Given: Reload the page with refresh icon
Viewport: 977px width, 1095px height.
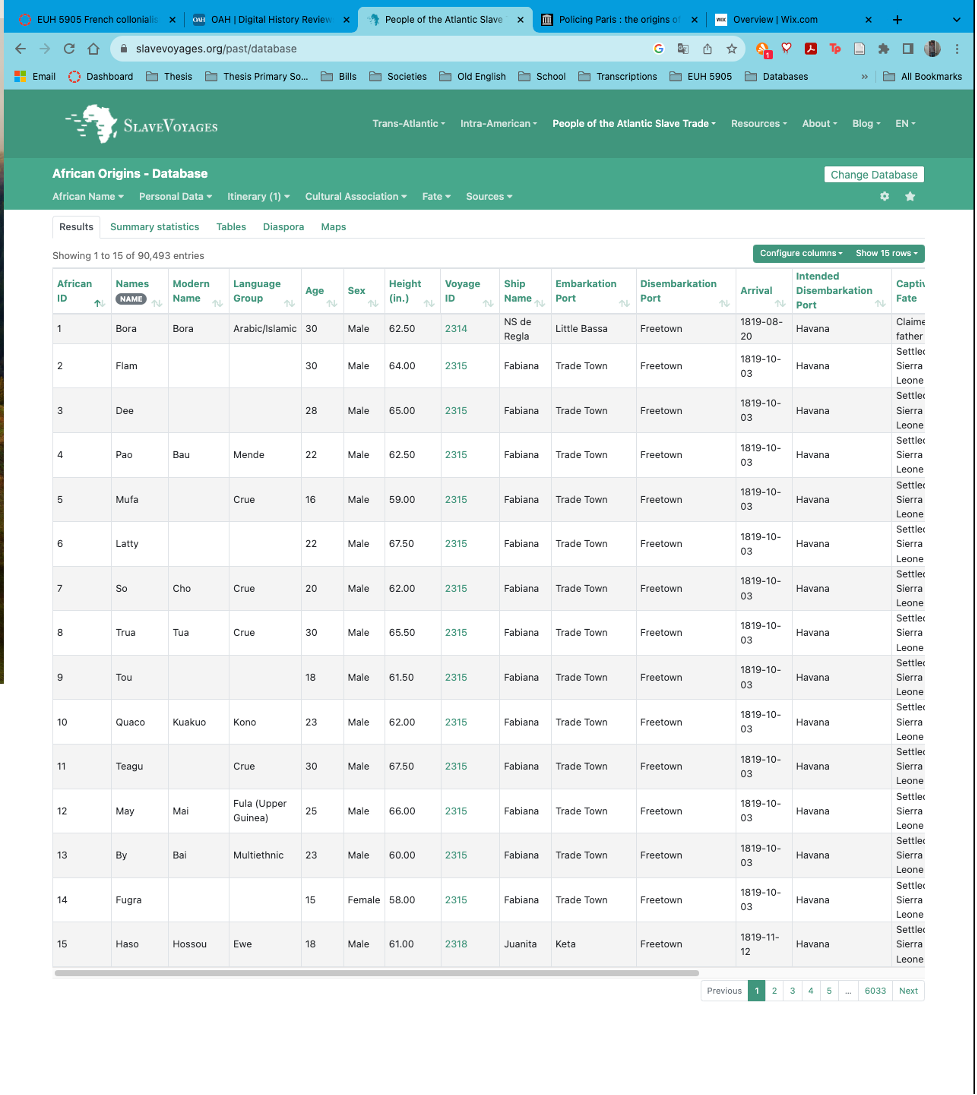Looking at the screenshot, I should click(69, 49).
